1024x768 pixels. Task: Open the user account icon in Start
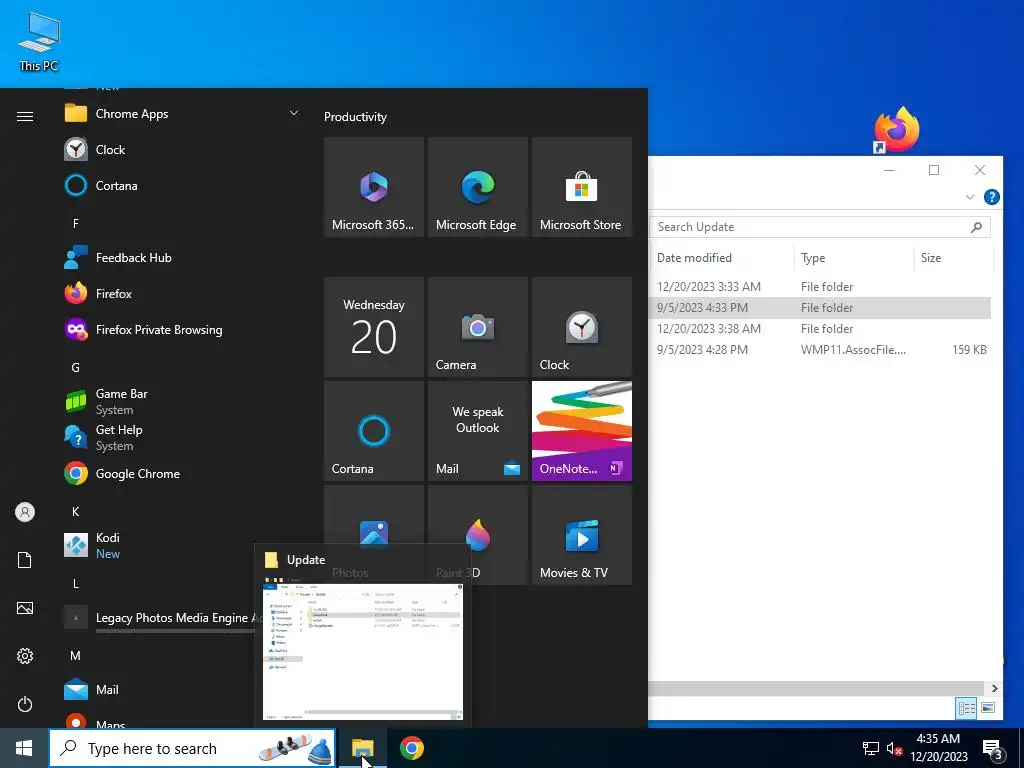tap(25, 512)
